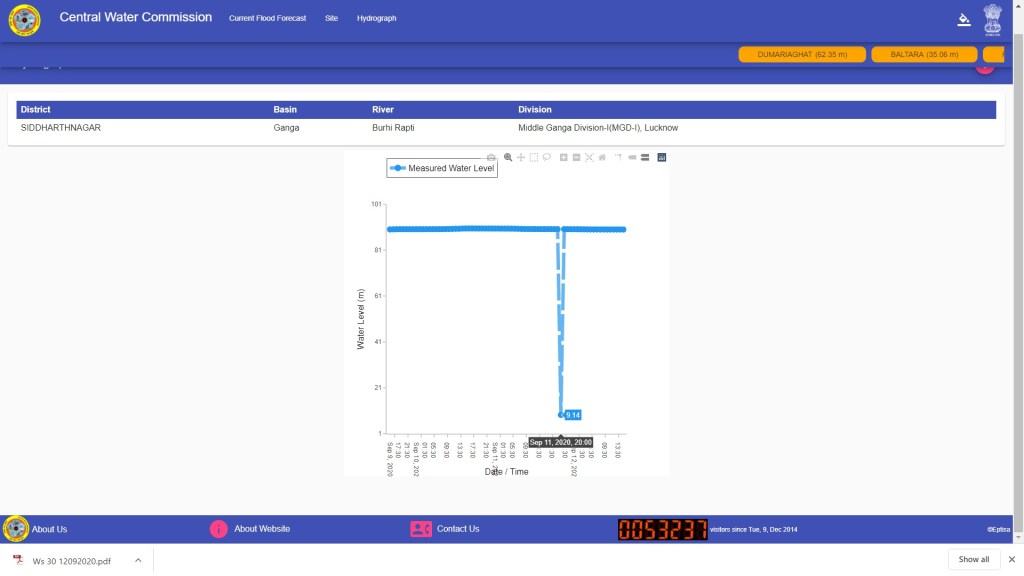Toggle Measured Water Level legend entry
The width and height of the screenshot is (1024, 576).
click(x=442, y=168)
